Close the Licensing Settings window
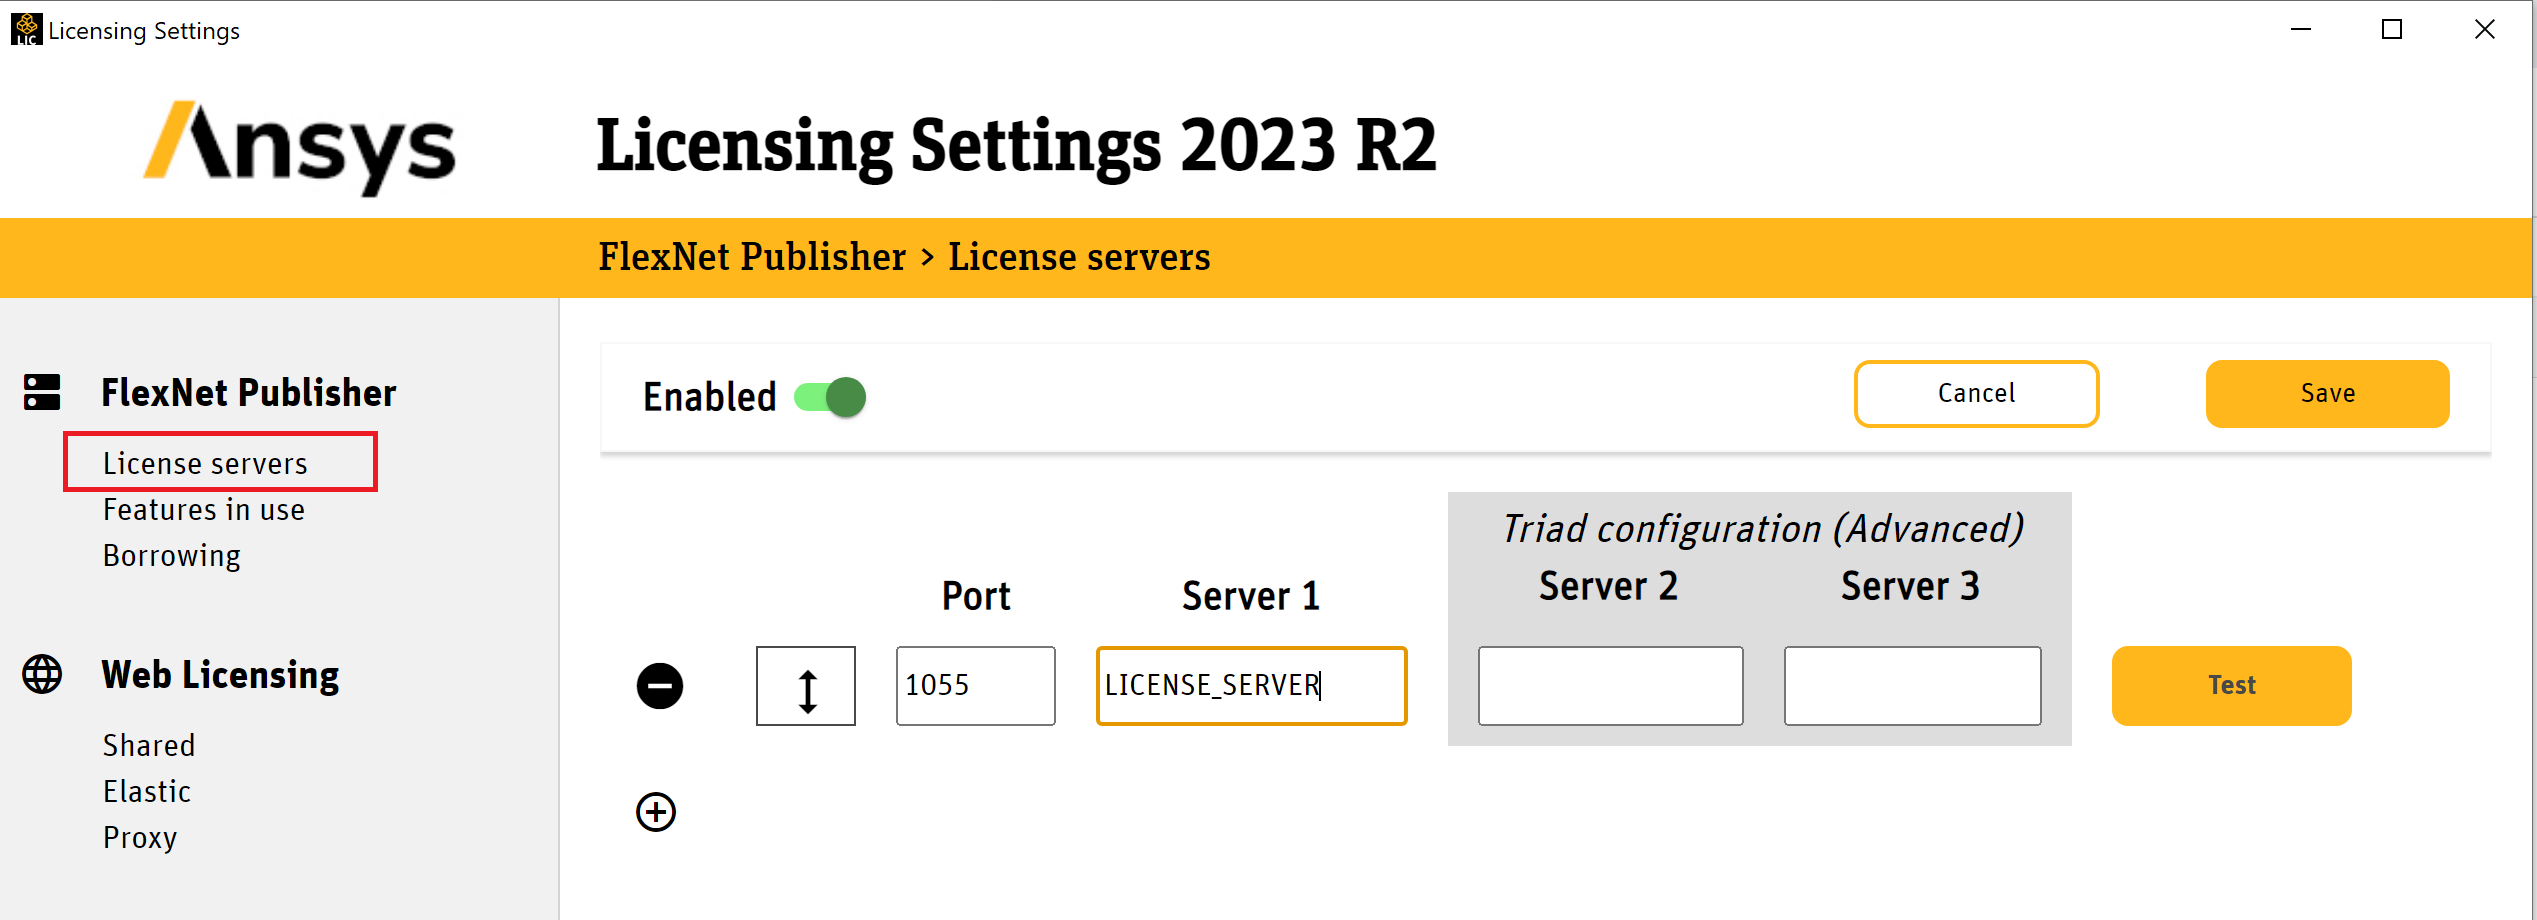This screenshot has height=920, width=2537. (2484, 30)
